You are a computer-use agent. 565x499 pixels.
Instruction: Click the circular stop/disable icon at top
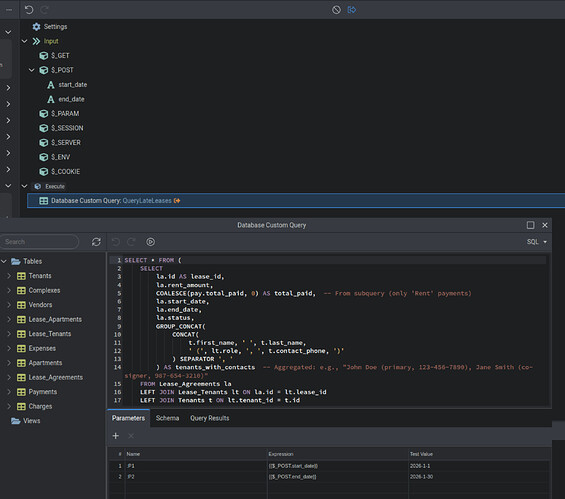[336, 10]
